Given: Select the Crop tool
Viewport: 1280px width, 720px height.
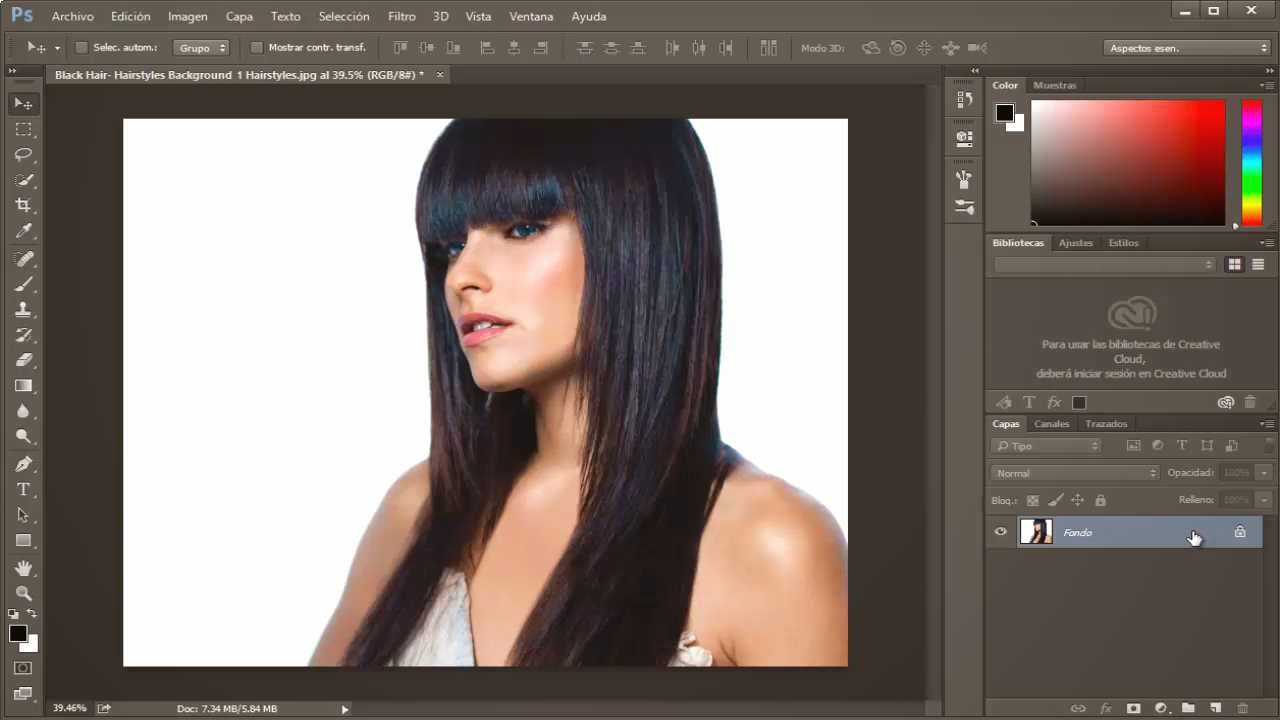Looking at the screenshot, I should tap(24, 205).
